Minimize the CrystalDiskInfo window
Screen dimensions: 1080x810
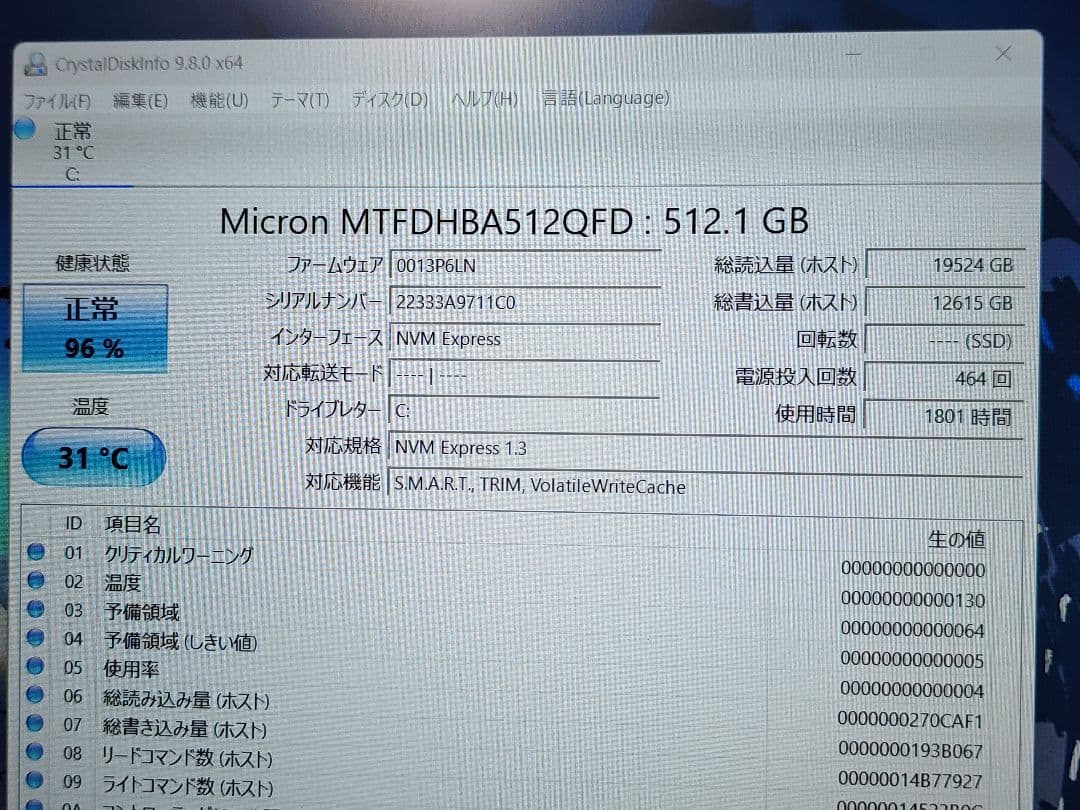(x=853, y=53)
